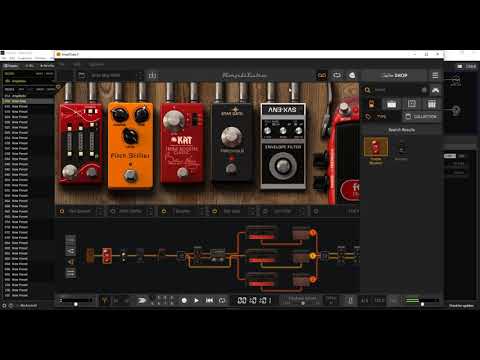Select the top amp block in signal chain

tap(262, 233)
